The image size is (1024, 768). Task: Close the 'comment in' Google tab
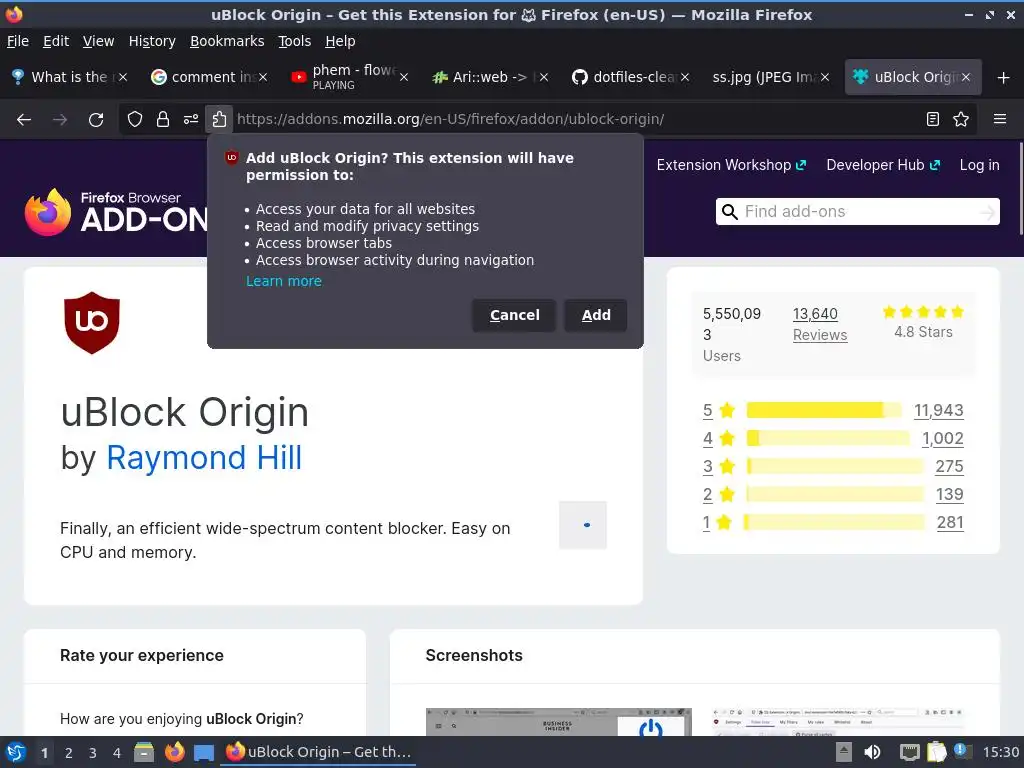coord(263,77)
